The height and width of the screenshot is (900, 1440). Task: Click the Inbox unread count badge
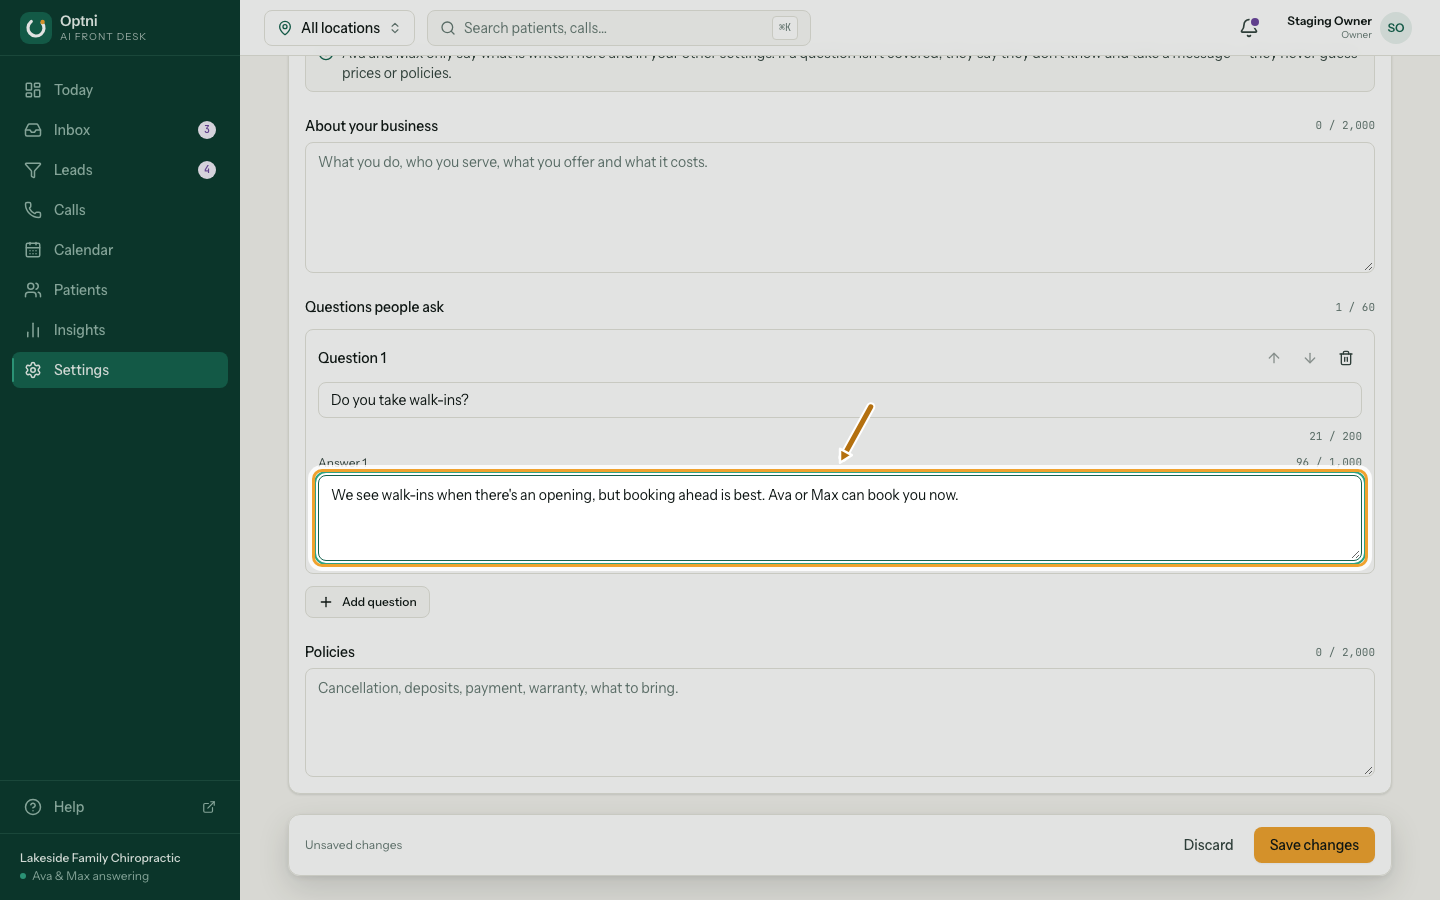pyautogui.click(x=207, y=130)
